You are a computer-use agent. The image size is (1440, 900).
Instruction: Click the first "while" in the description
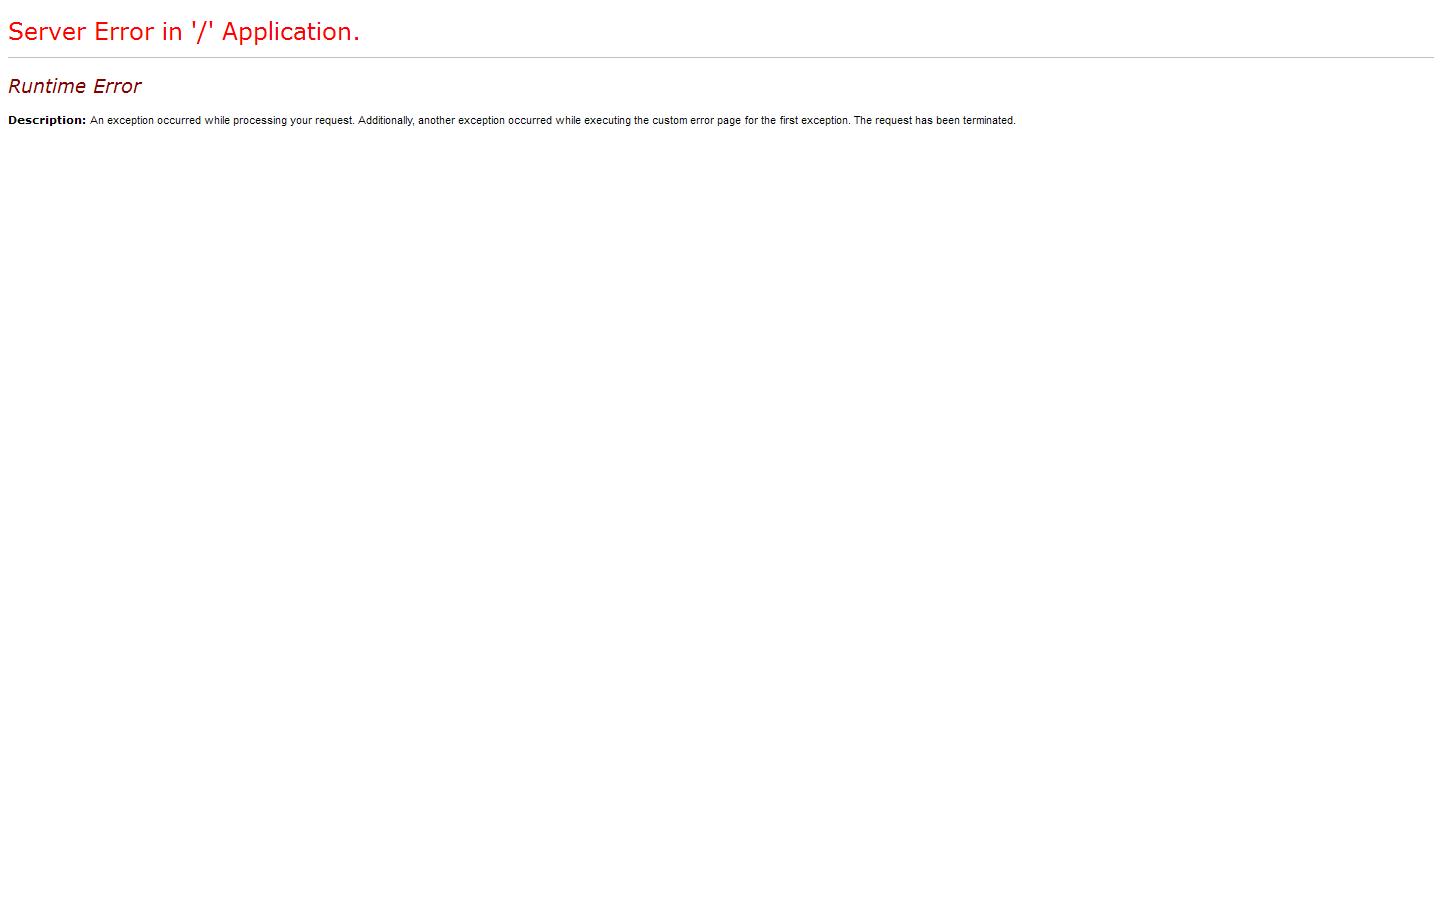(217, 120)
